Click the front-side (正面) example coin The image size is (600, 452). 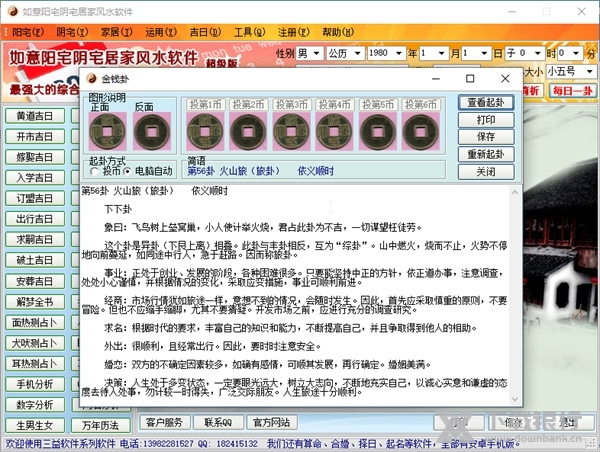point(108,131)
